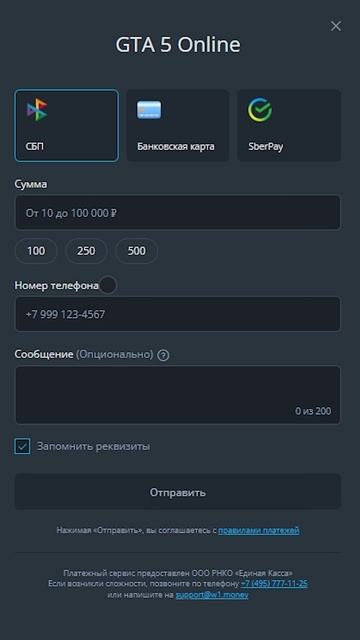Viewport: 360px width, 640px height.
Task: Choose the 250 ruble preset amount
Action: 86,251
